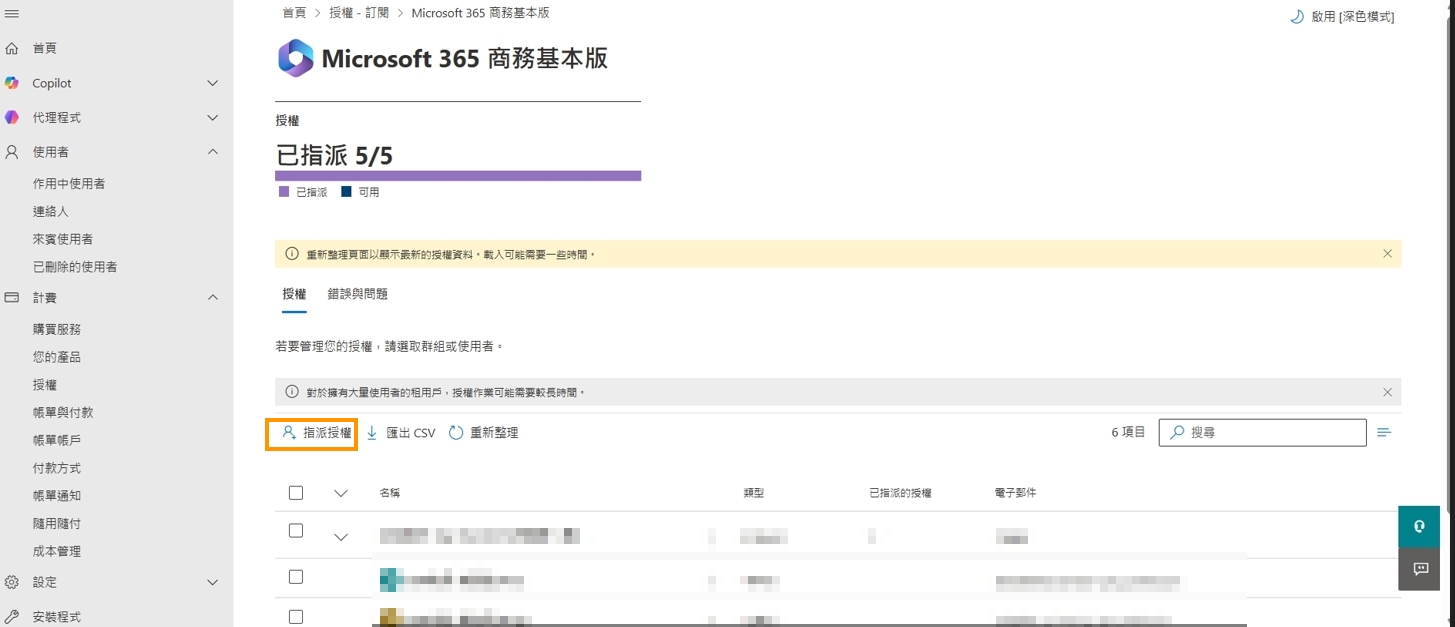Screen dimensions: 1455x627
Task: Dismiss the yellow refresh notice banner
Action: [1387, 254]
